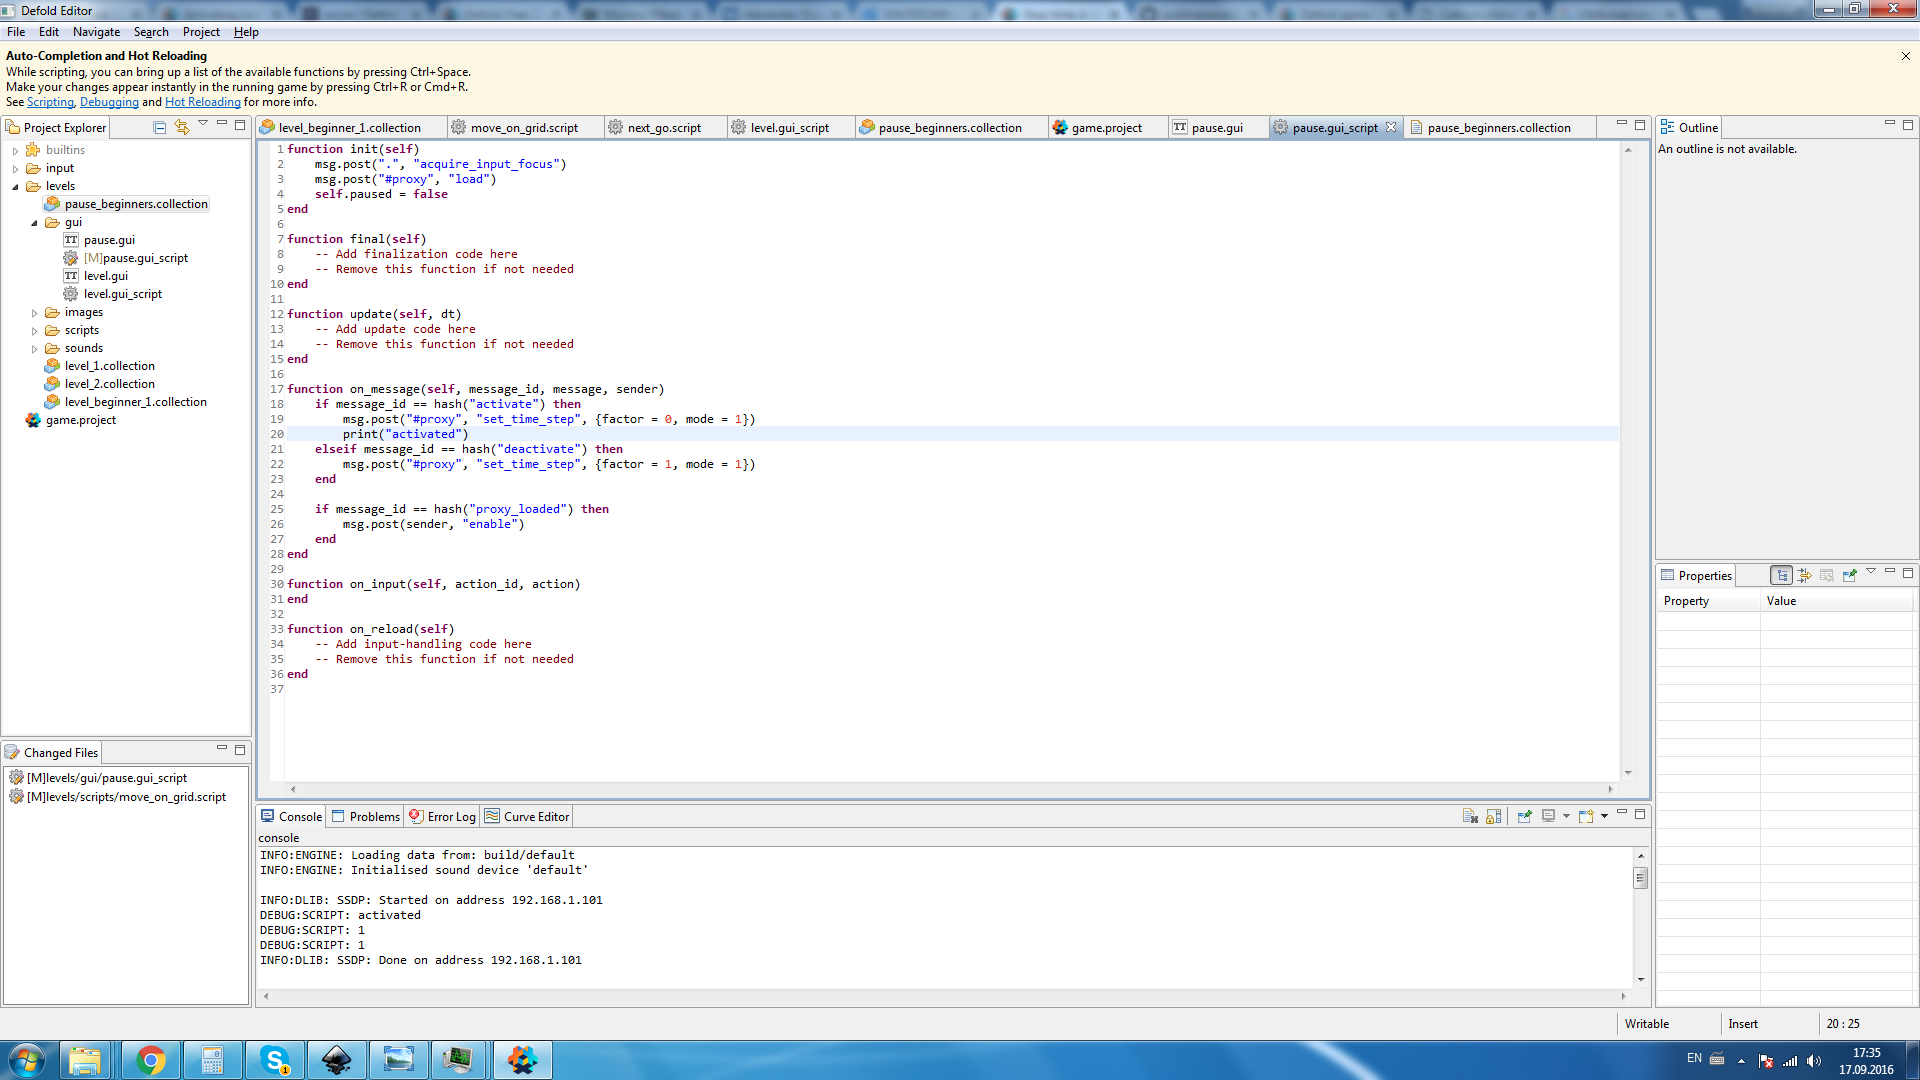Open Calculator from taskbar
Image resolution: width=1920 pixels, height=1080 pixels.
click(x=212, y=1060)
